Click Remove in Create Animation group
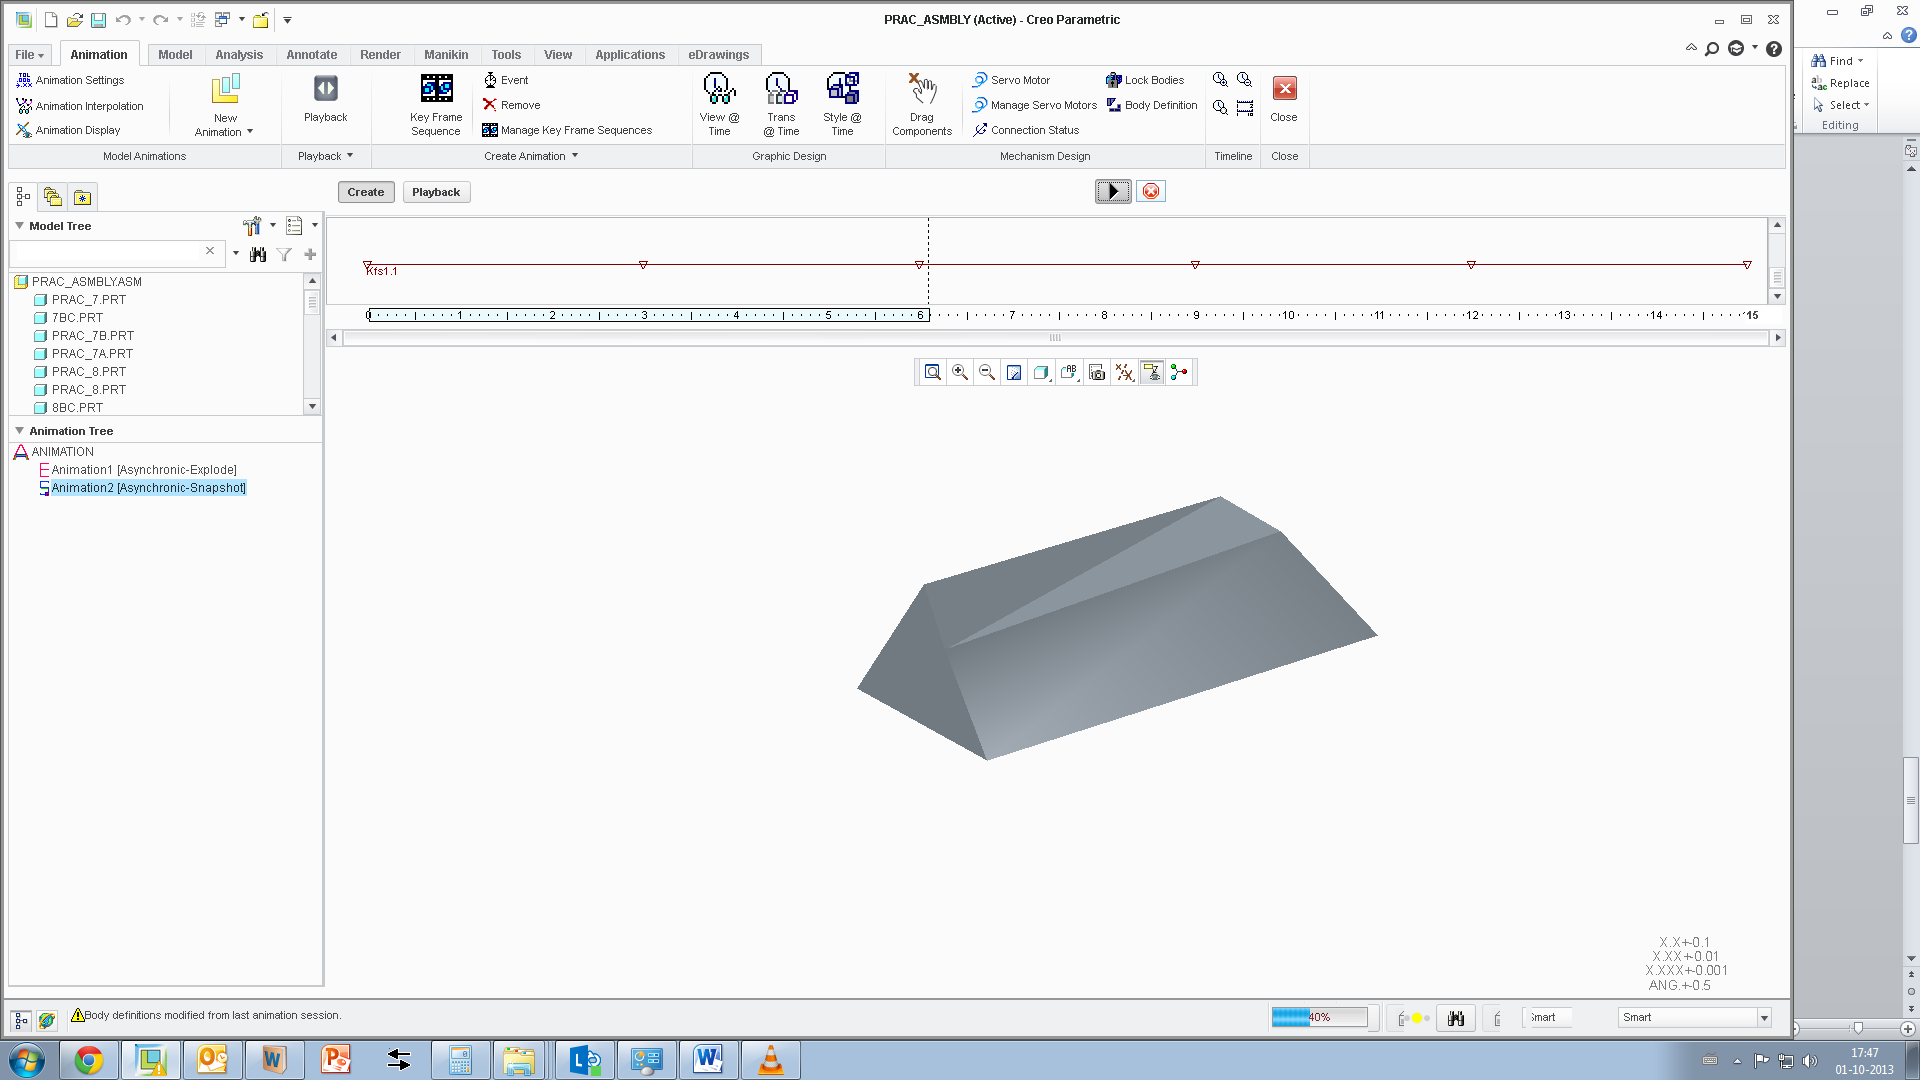 pyautogui.click(x=511, y=105)
